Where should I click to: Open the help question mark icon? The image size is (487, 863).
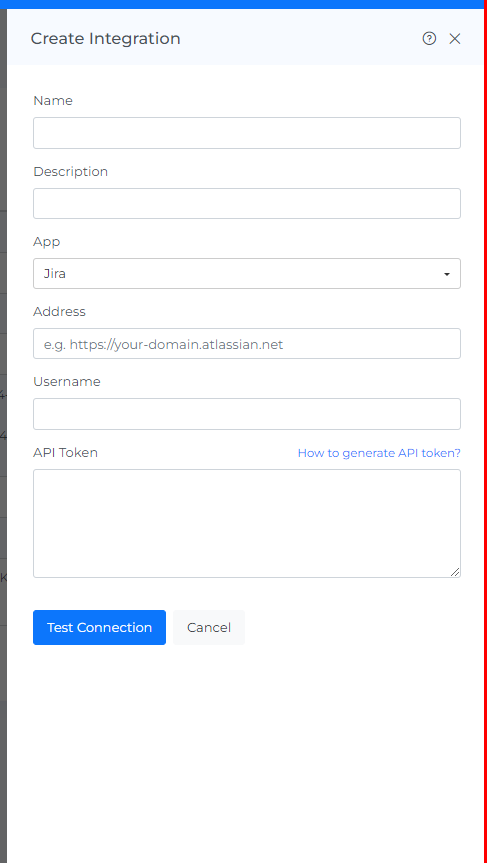pos(429,39)
